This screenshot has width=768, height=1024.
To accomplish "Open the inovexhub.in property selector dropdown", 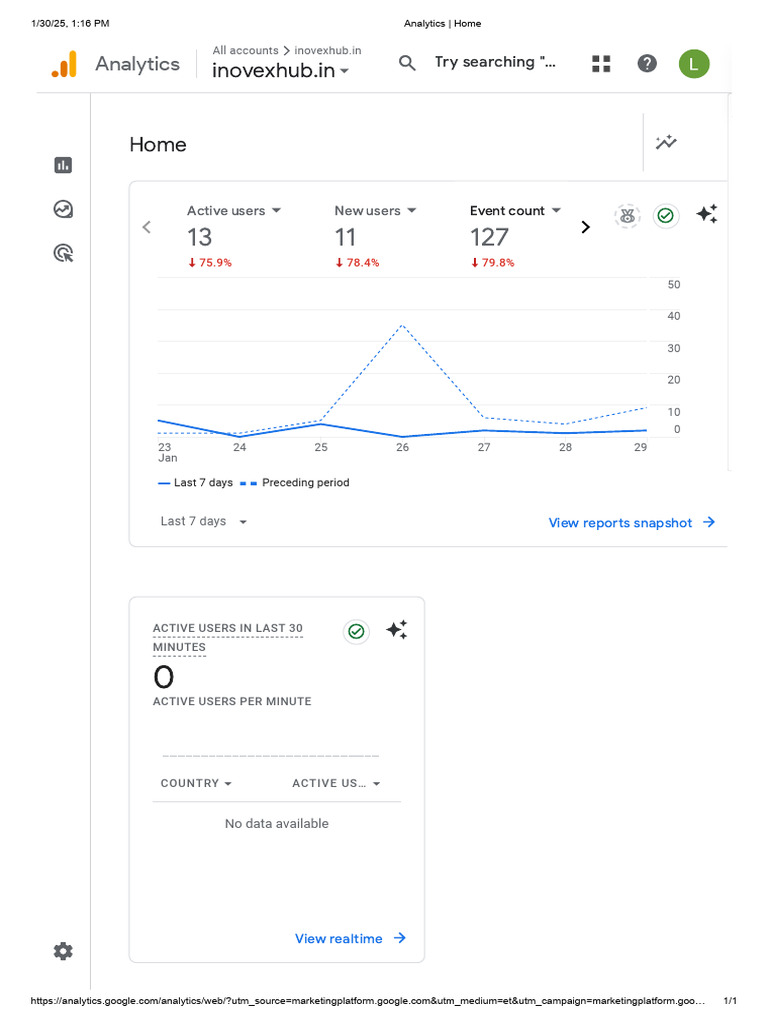I will [280, 70].
